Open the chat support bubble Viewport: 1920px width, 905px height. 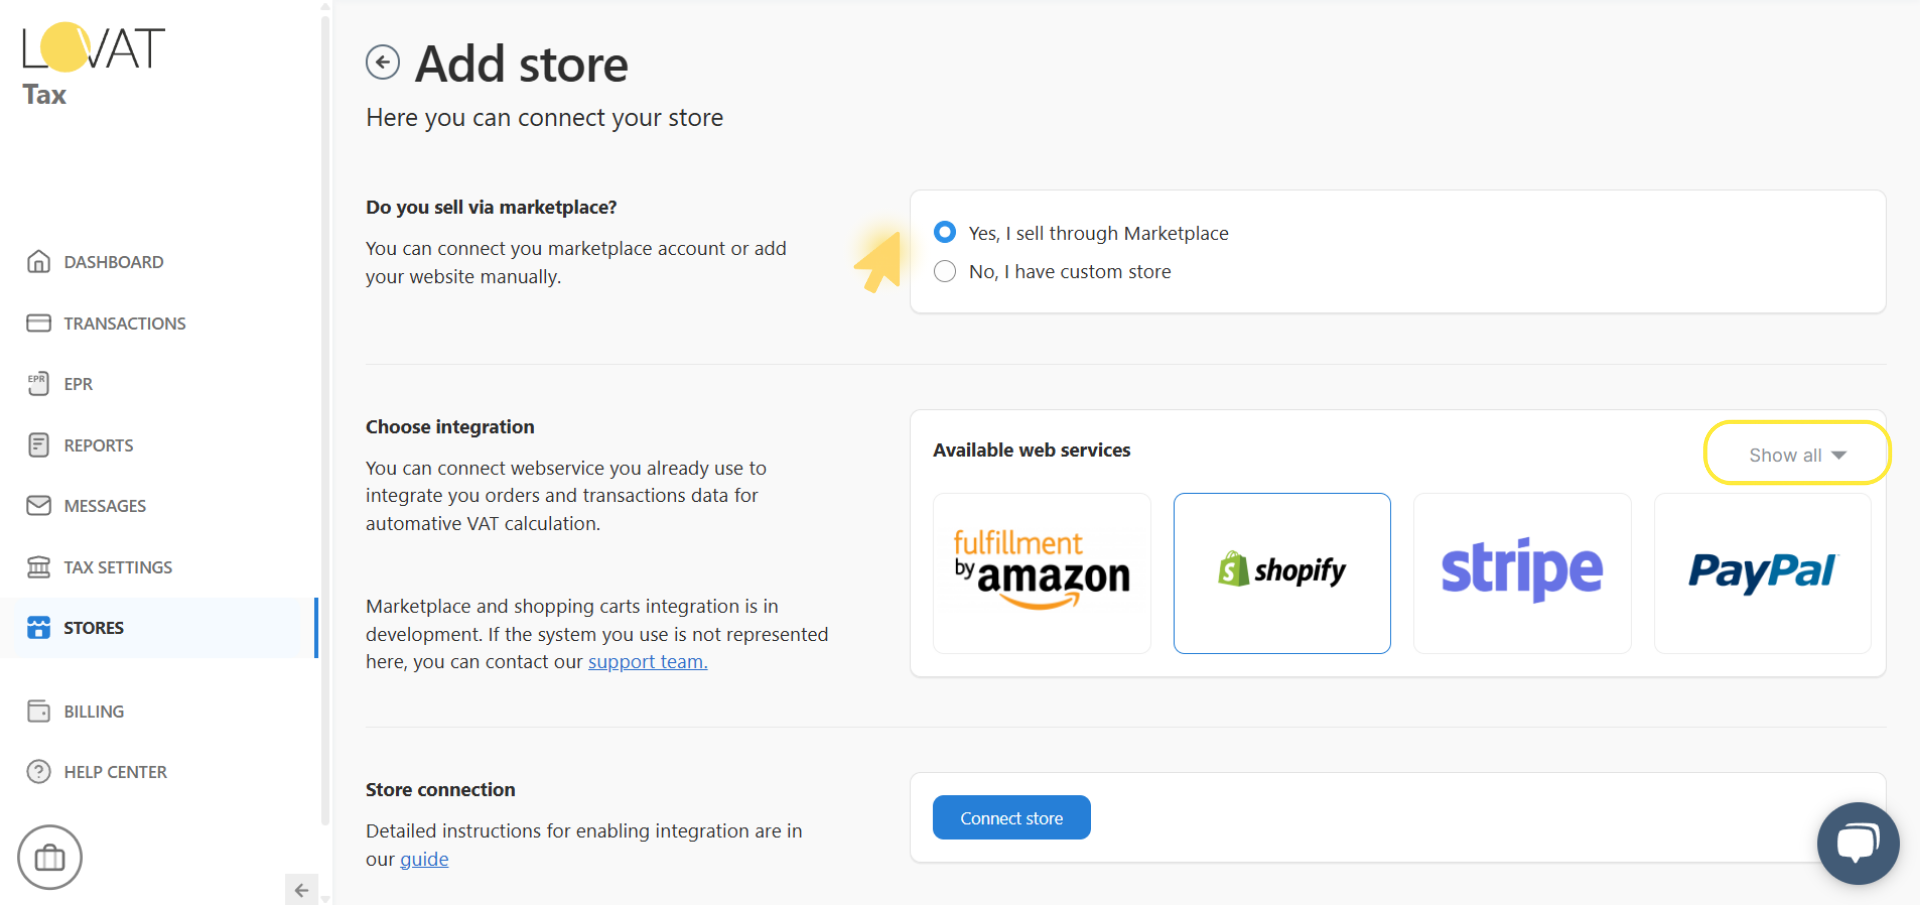pos(1857,843)
